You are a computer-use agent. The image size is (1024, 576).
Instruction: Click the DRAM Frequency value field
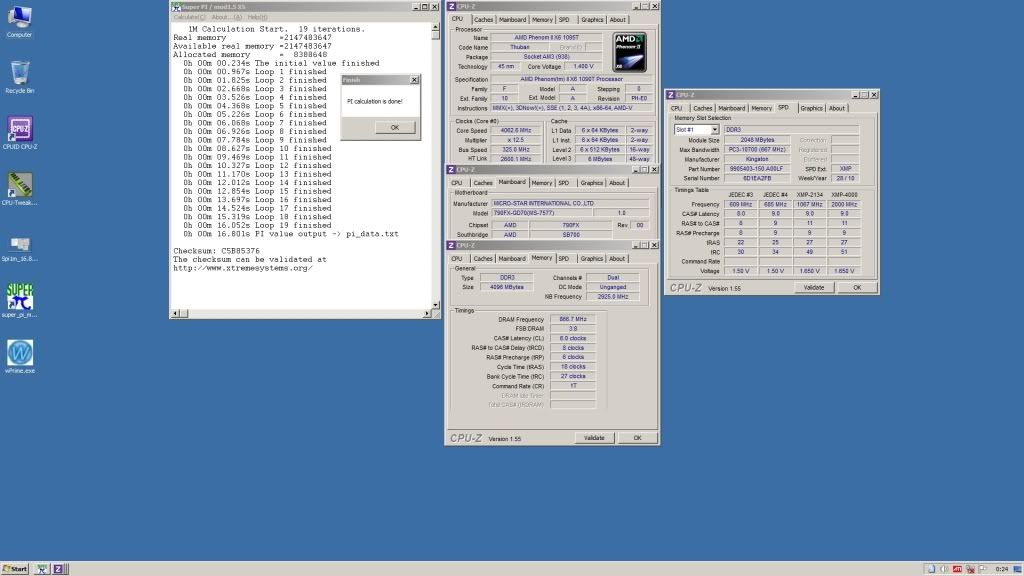574,319
